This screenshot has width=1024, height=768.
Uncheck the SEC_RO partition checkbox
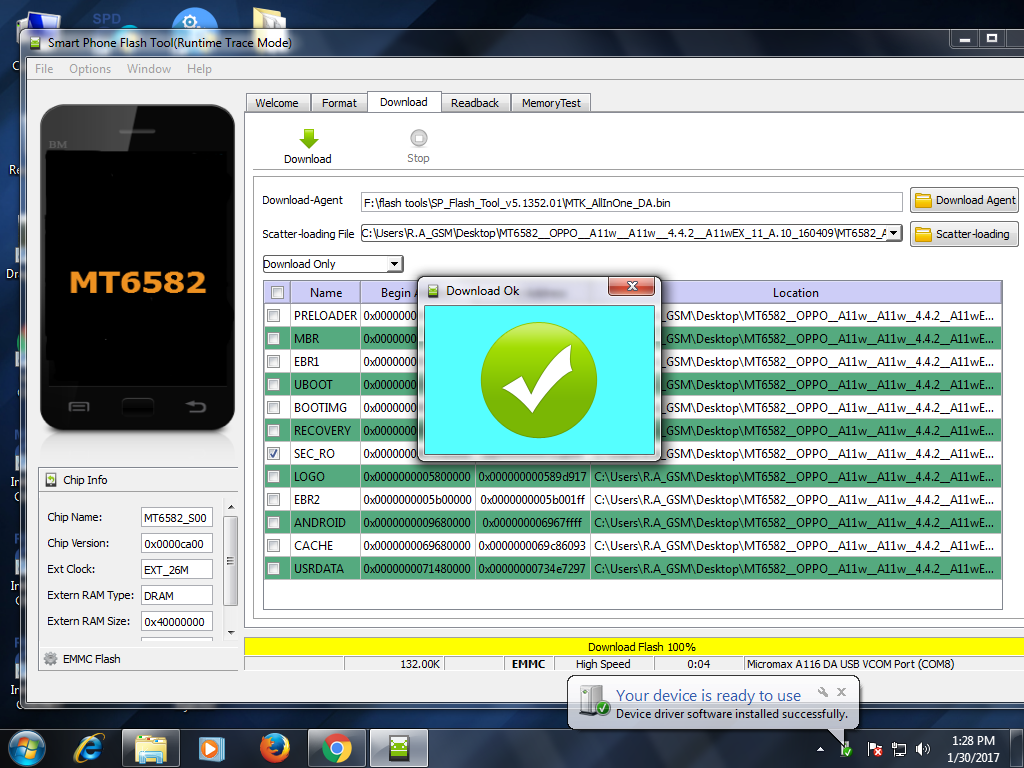273,453
